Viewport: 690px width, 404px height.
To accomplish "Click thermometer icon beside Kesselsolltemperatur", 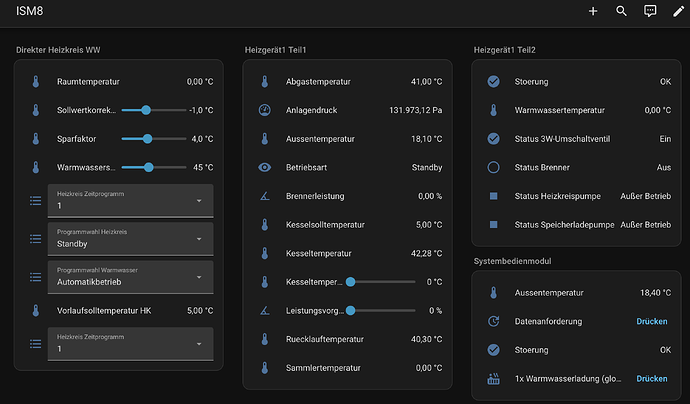I will pos(264,224).
